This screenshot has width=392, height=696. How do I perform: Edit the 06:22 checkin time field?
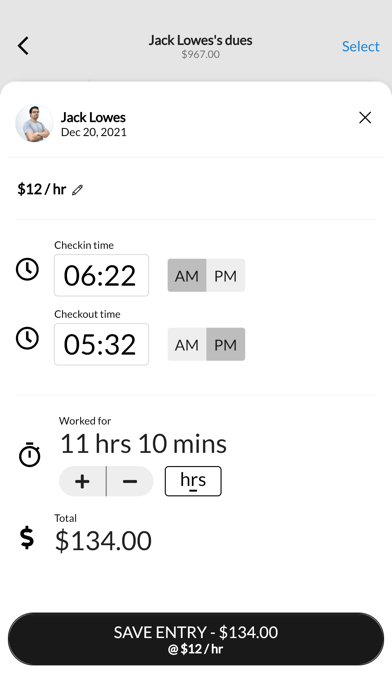point(101,275)
